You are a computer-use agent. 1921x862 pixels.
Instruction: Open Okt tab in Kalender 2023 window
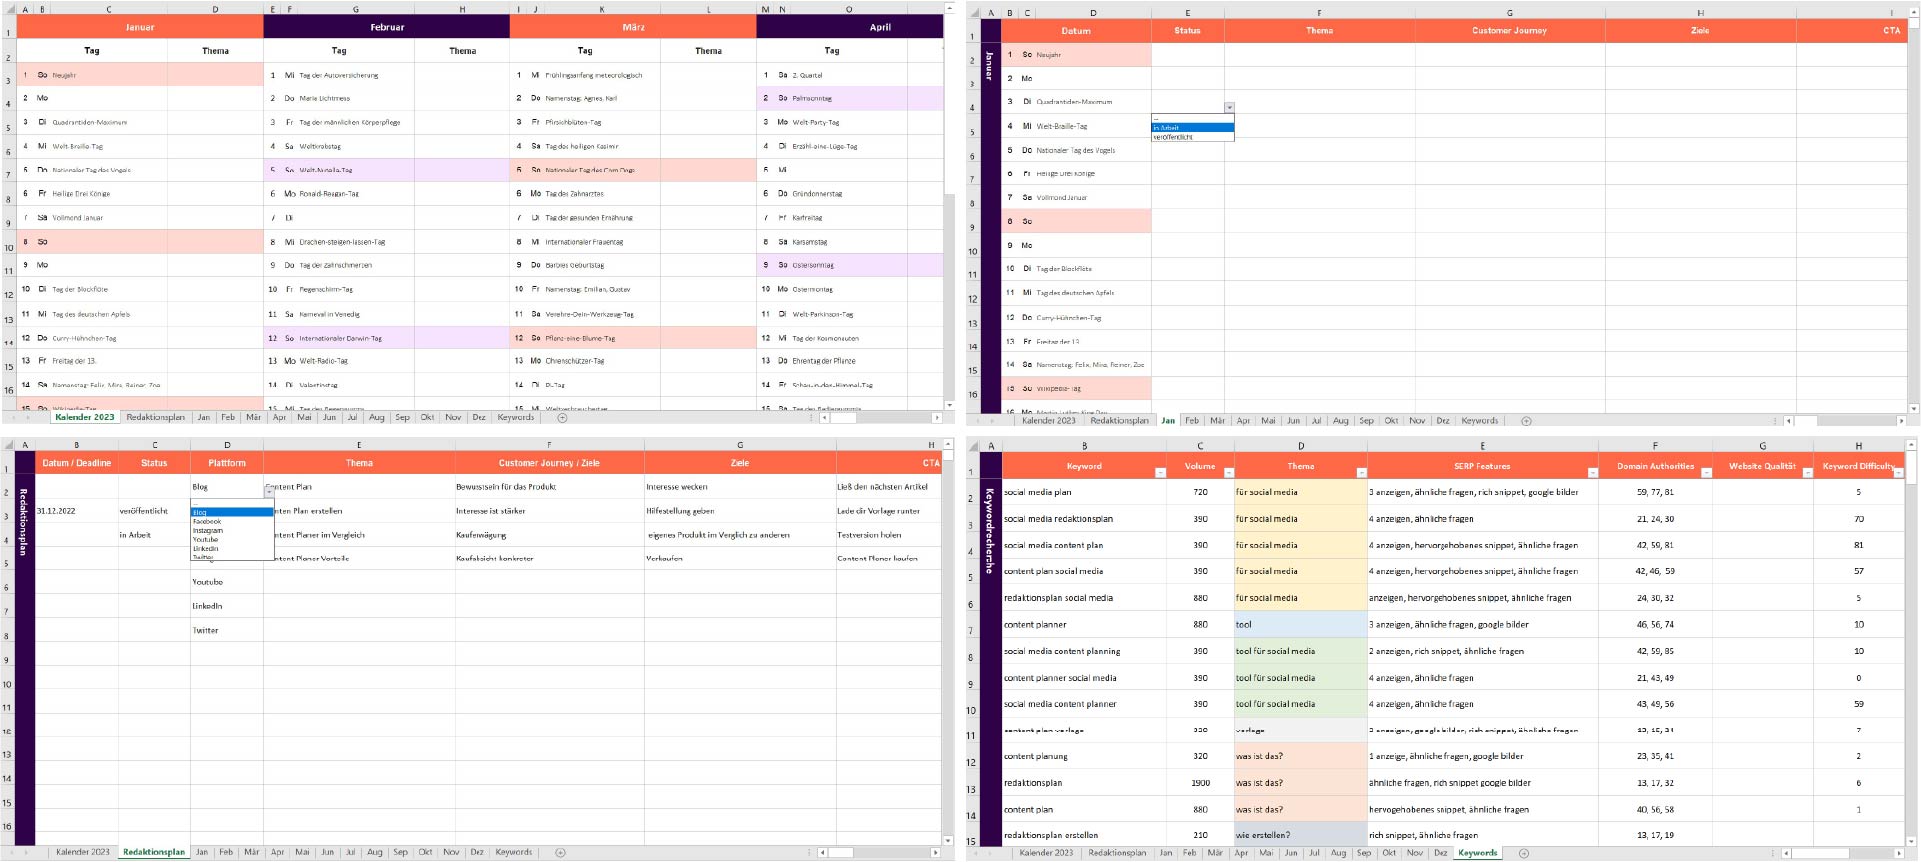pyautogui.click(x=427, y=417)
